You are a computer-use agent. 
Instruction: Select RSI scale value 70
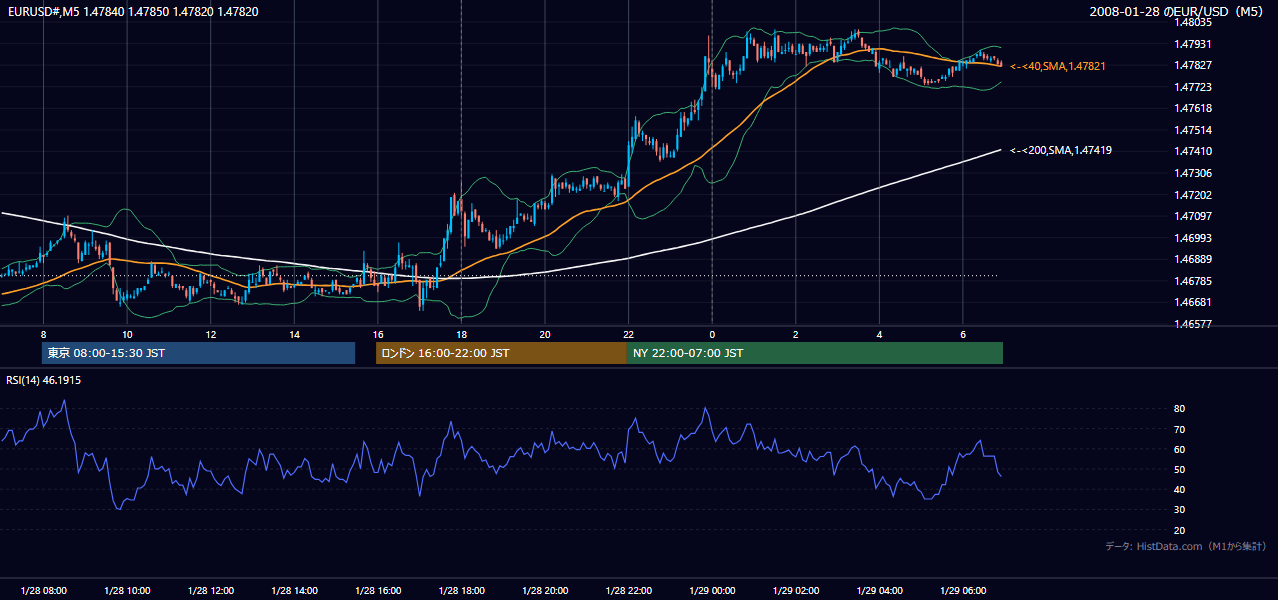pos(1180,429)
